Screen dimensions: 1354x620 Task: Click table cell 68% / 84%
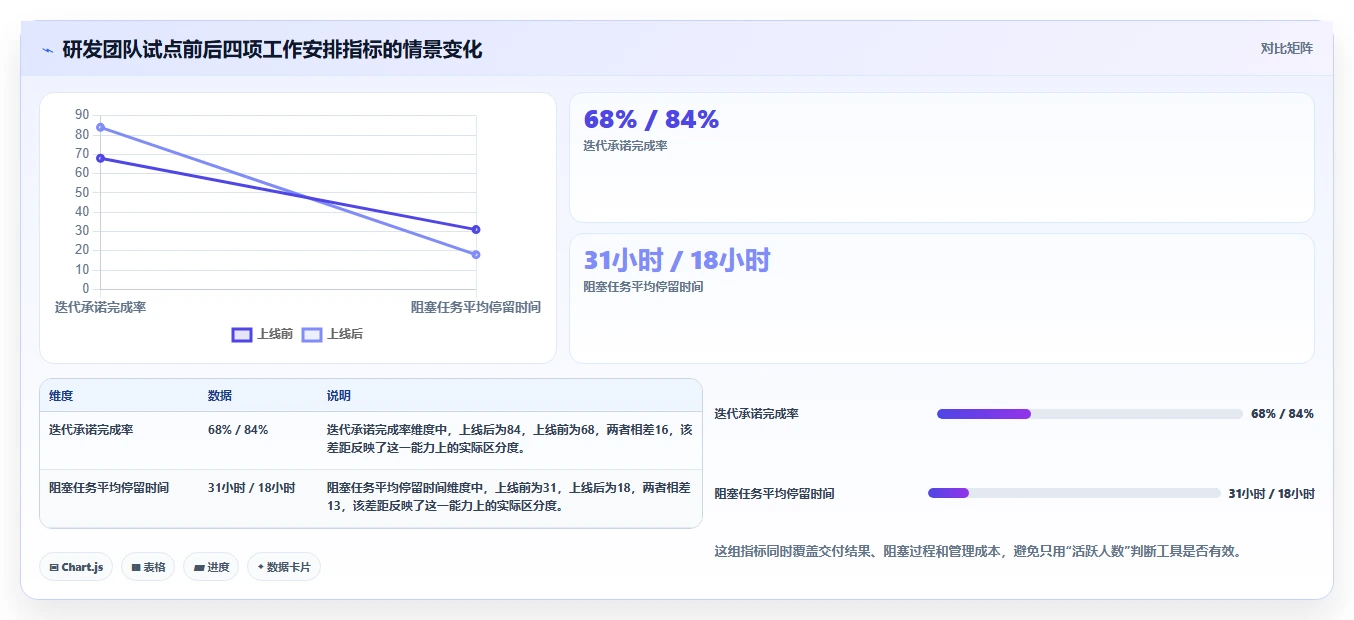point(238,430)
